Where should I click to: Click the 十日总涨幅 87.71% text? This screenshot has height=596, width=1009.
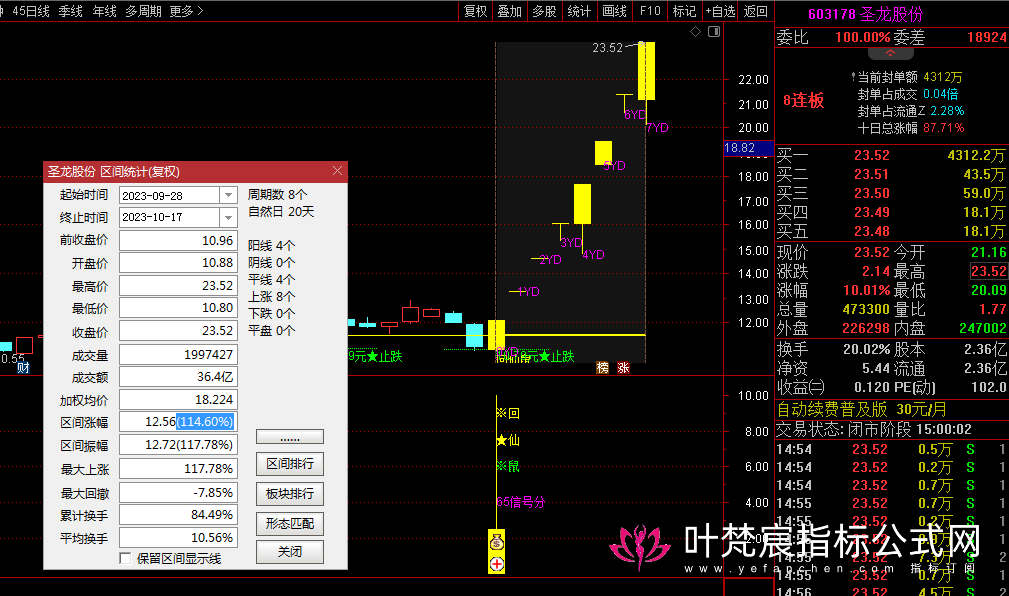point(911,128)
